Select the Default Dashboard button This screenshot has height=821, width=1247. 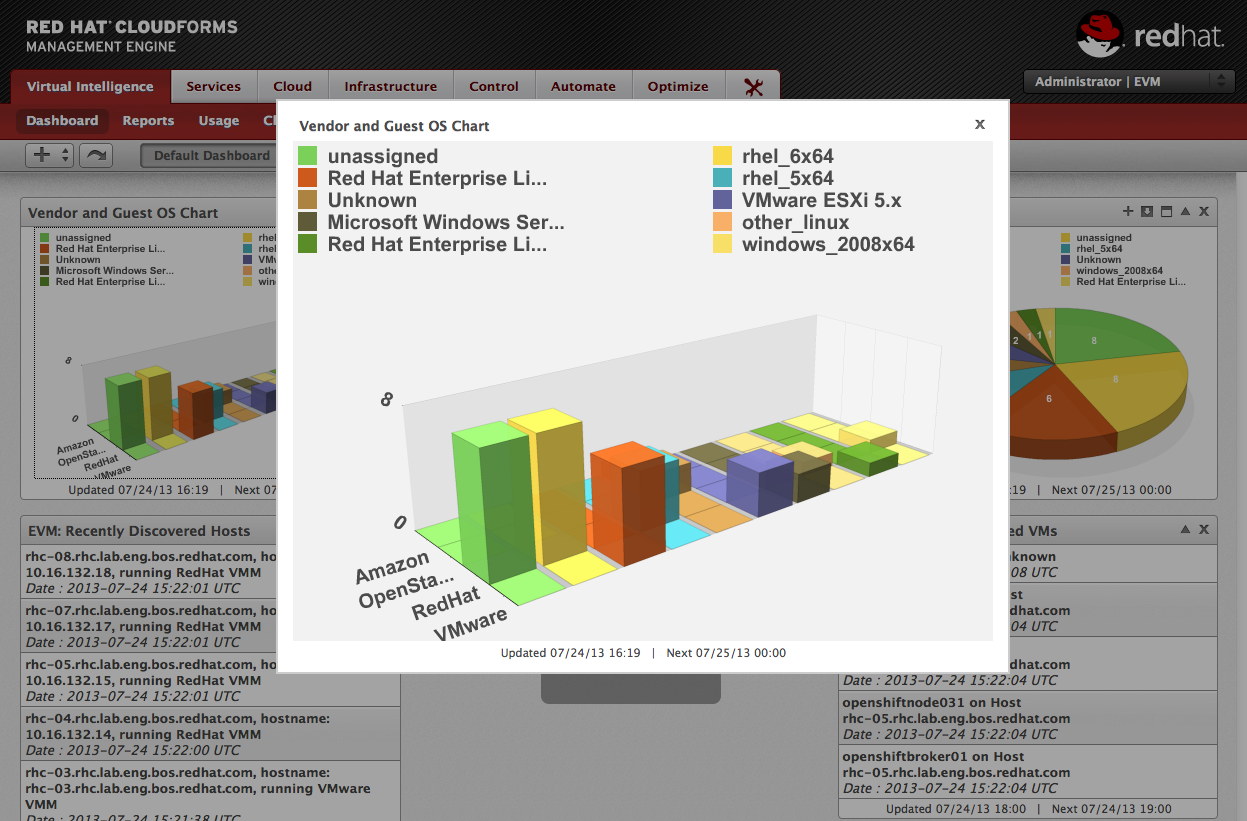coord(211,156)
